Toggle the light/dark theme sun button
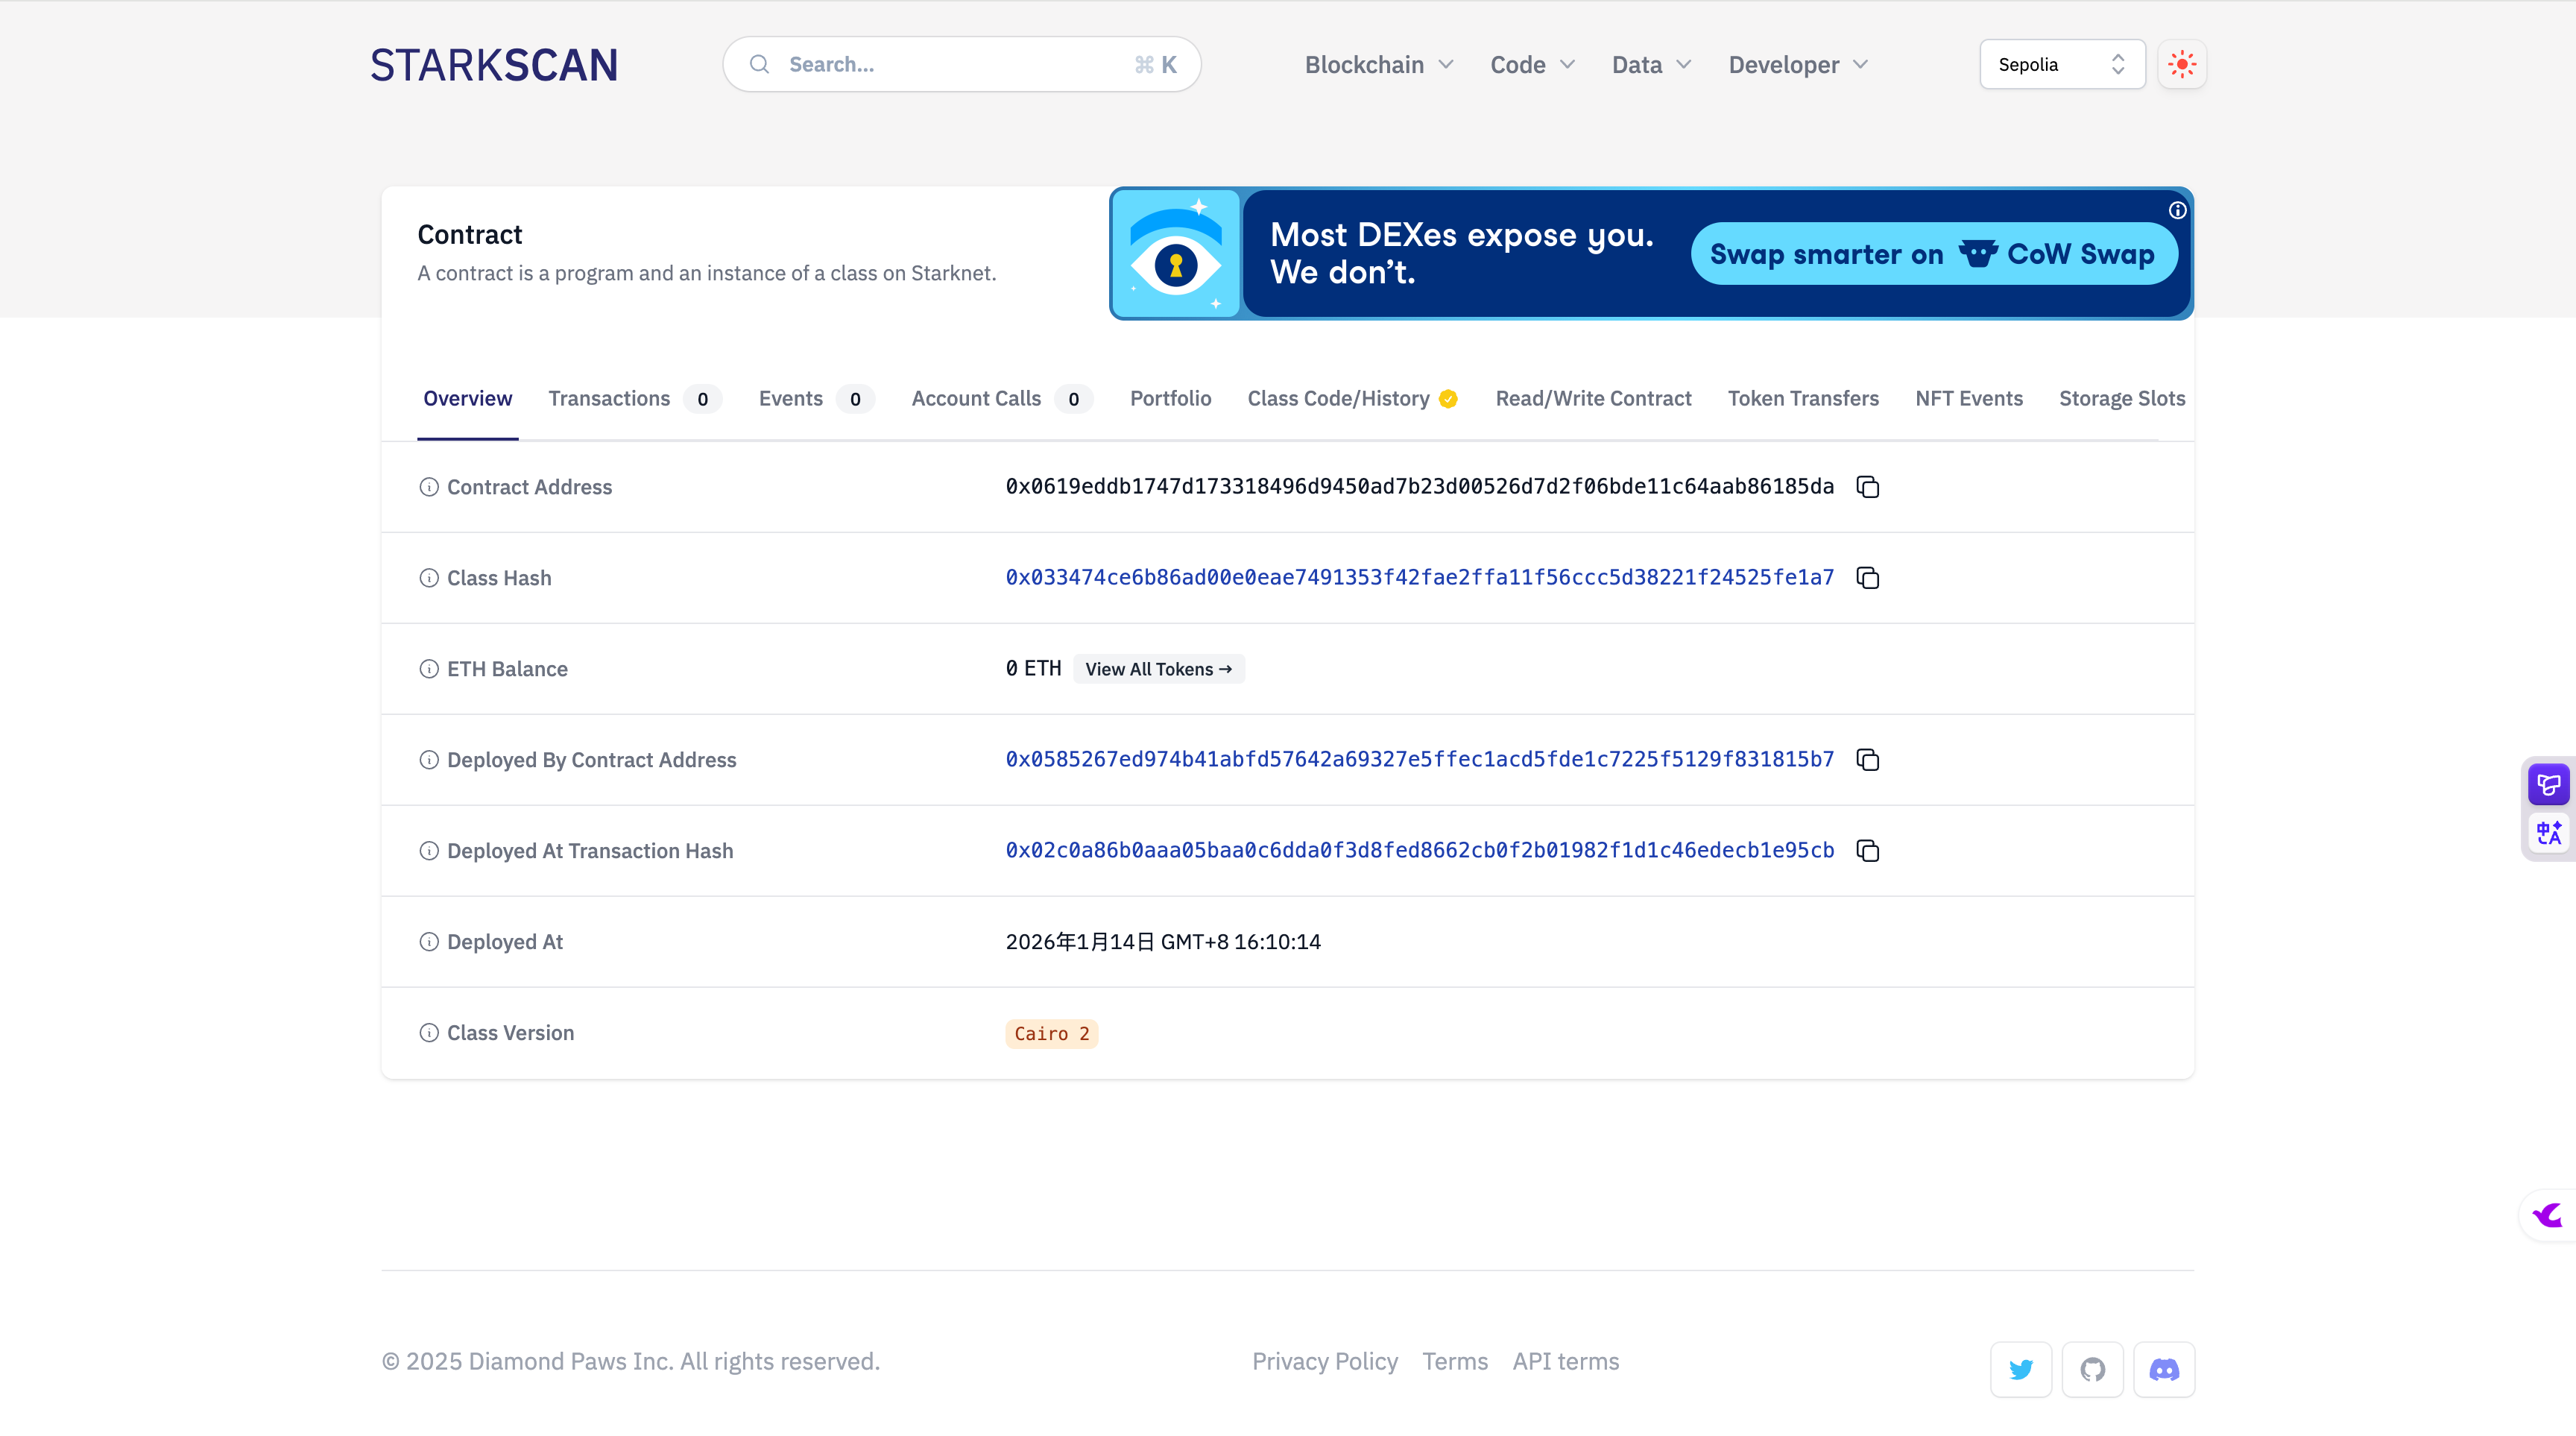The height and width of the screenshot is (1436, 2576). coord(2182,65)
